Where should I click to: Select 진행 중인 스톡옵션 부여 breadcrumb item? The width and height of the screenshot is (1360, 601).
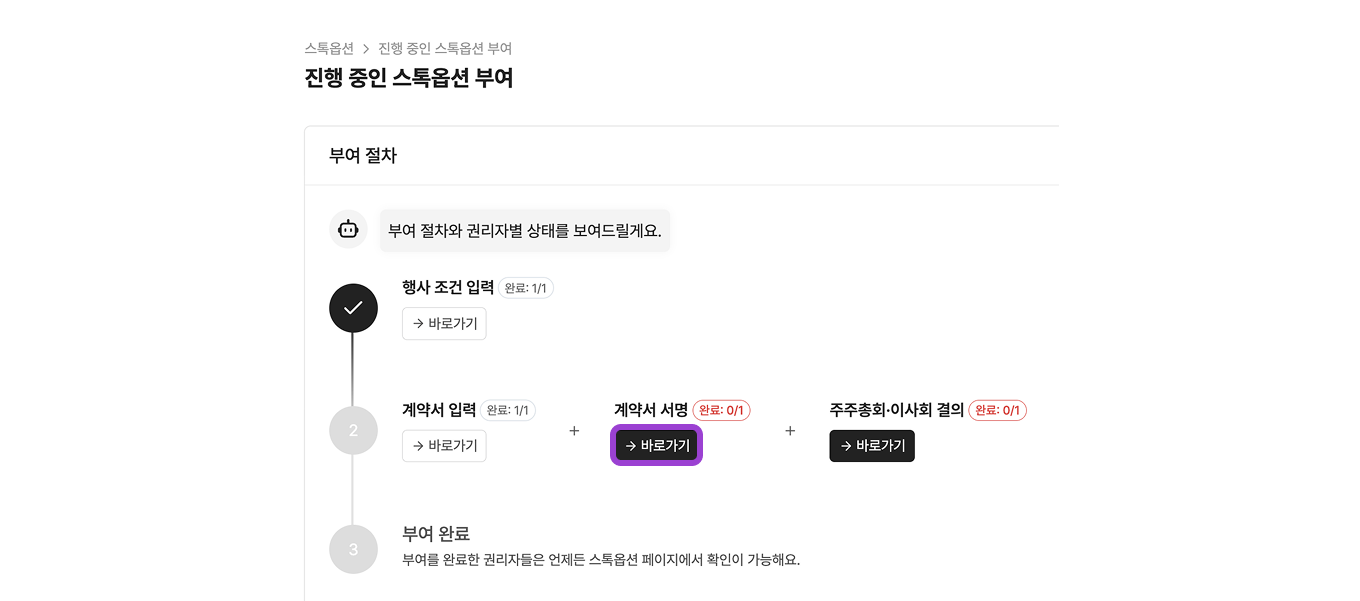click(443, 48)
